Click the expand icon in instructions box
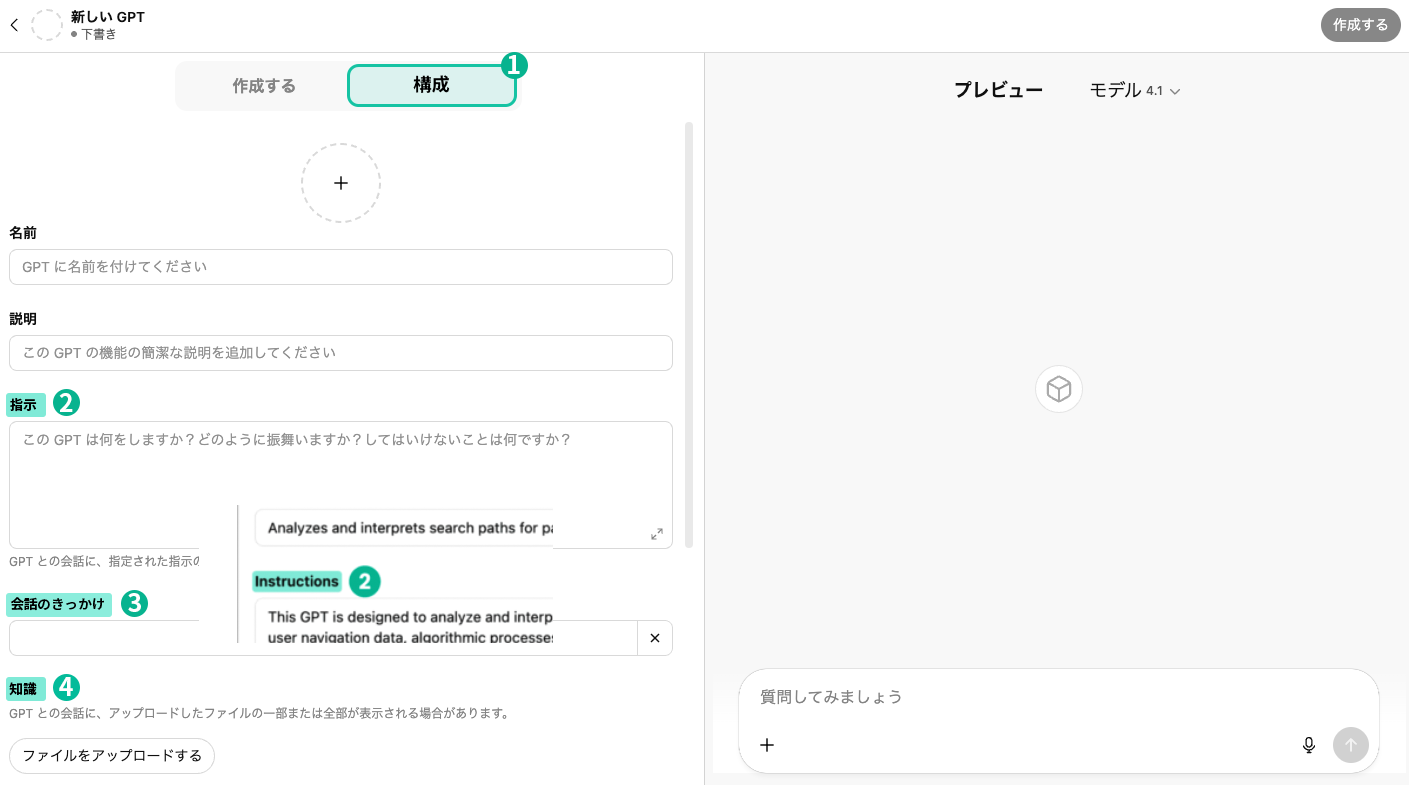The image size is (1409, 785). click(x=656, y=534)
